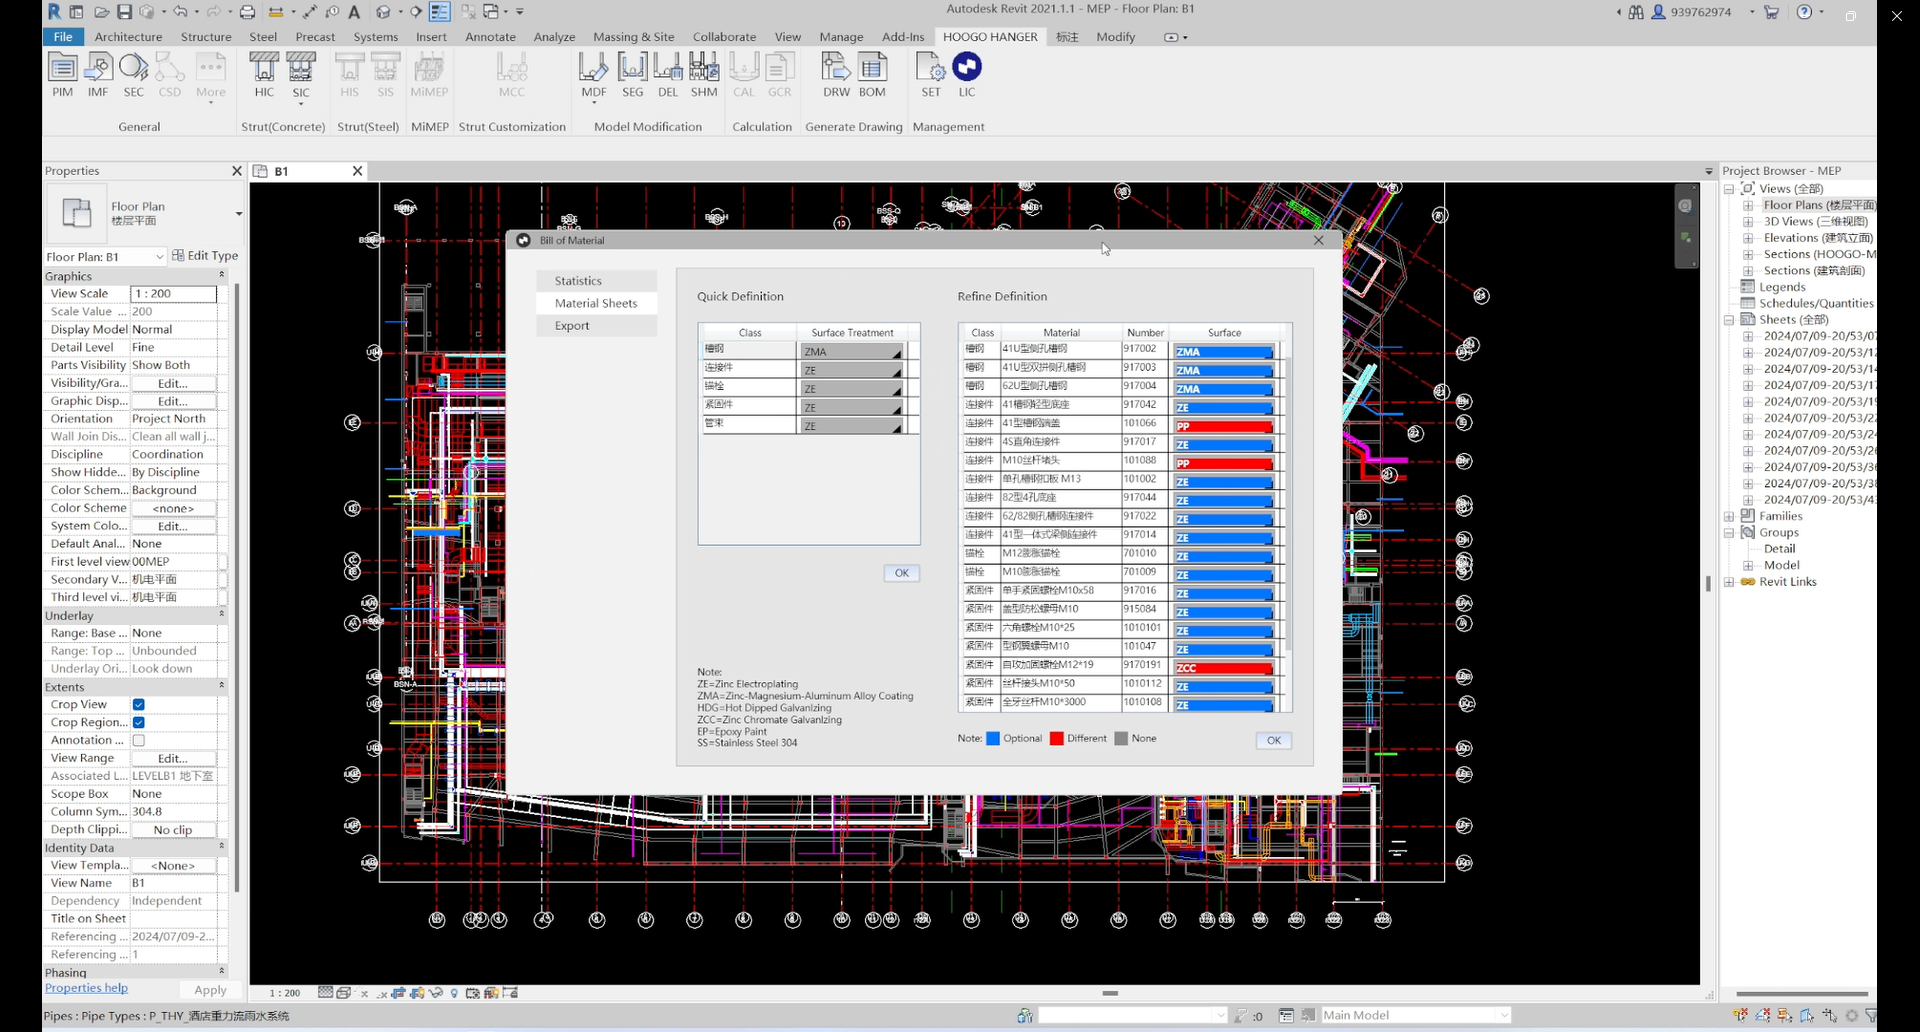Screen dimensions: 1920x1032
Task: Expand the Families tree node
Action: [x=1730, y=517]
